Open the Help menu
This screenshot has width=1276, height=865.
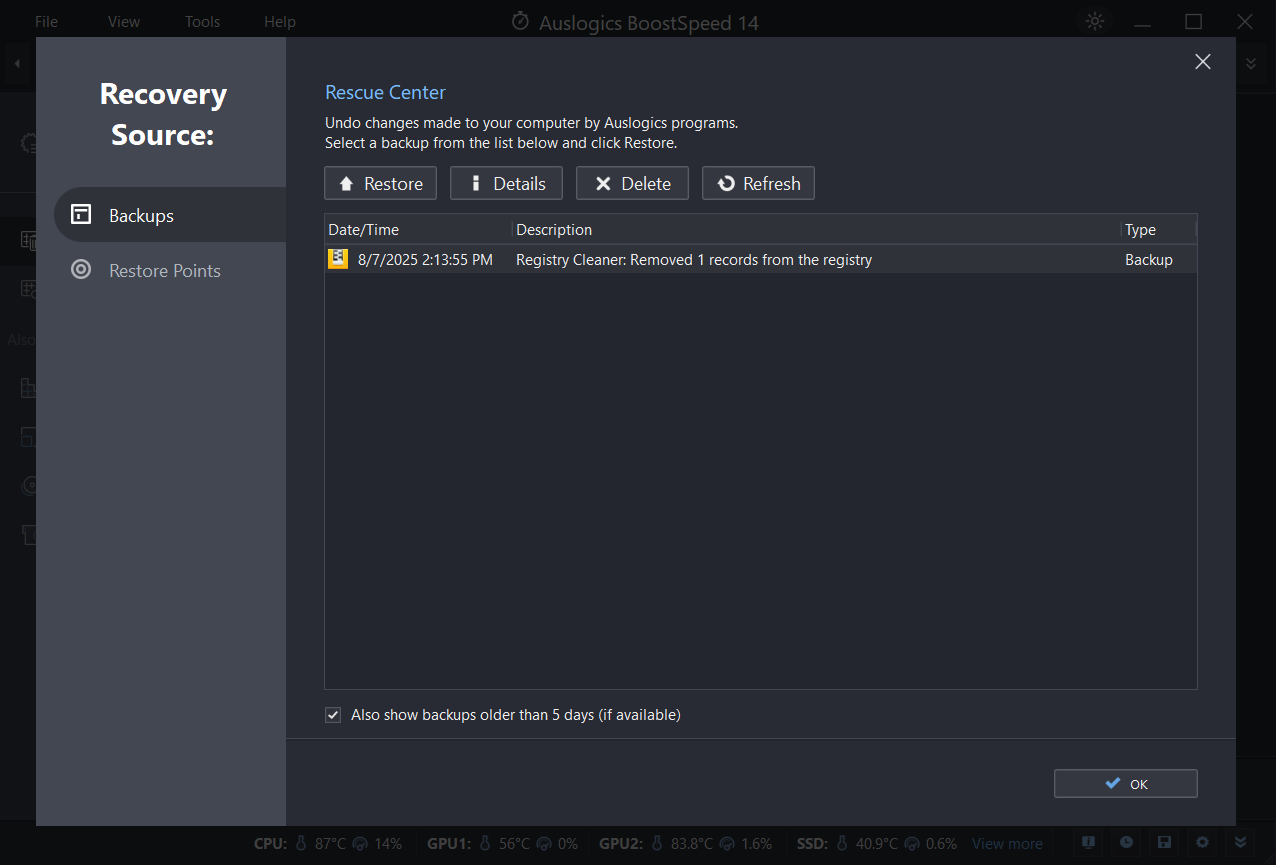click(x=280, y=21)
